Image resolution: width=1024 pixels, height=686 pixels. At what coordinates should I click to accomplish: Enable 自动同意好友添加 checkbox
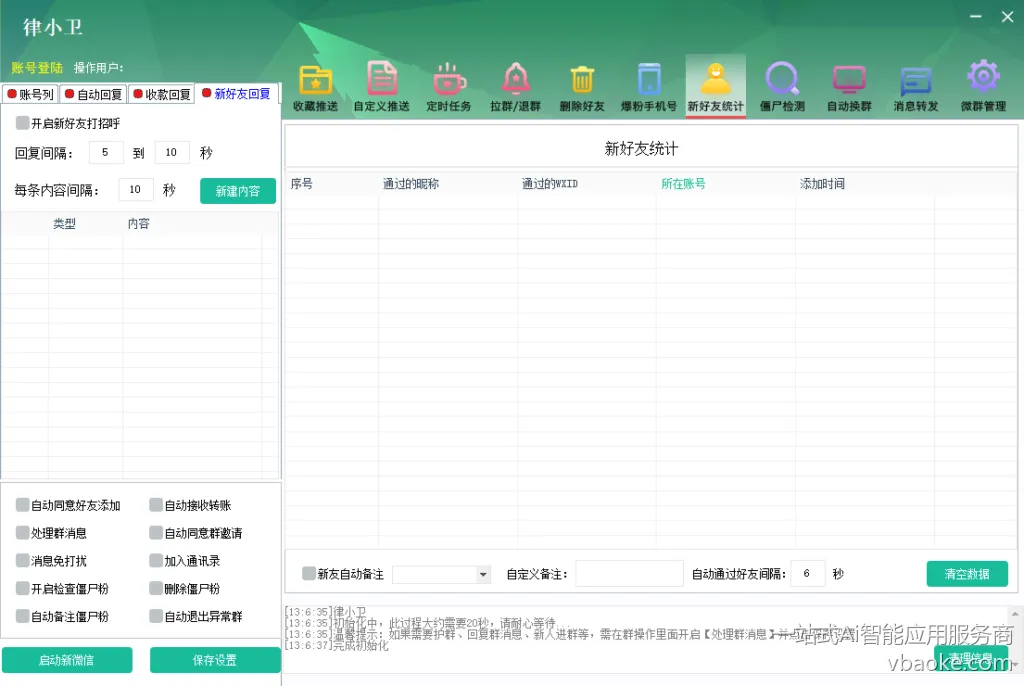click(x=23, y=505)
